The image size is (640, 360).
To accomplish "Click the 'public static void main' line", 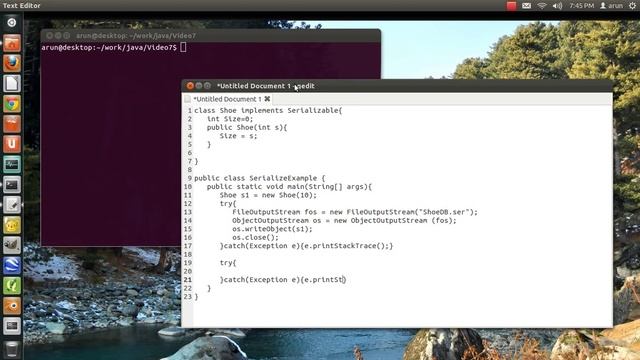I will point(289,187).
